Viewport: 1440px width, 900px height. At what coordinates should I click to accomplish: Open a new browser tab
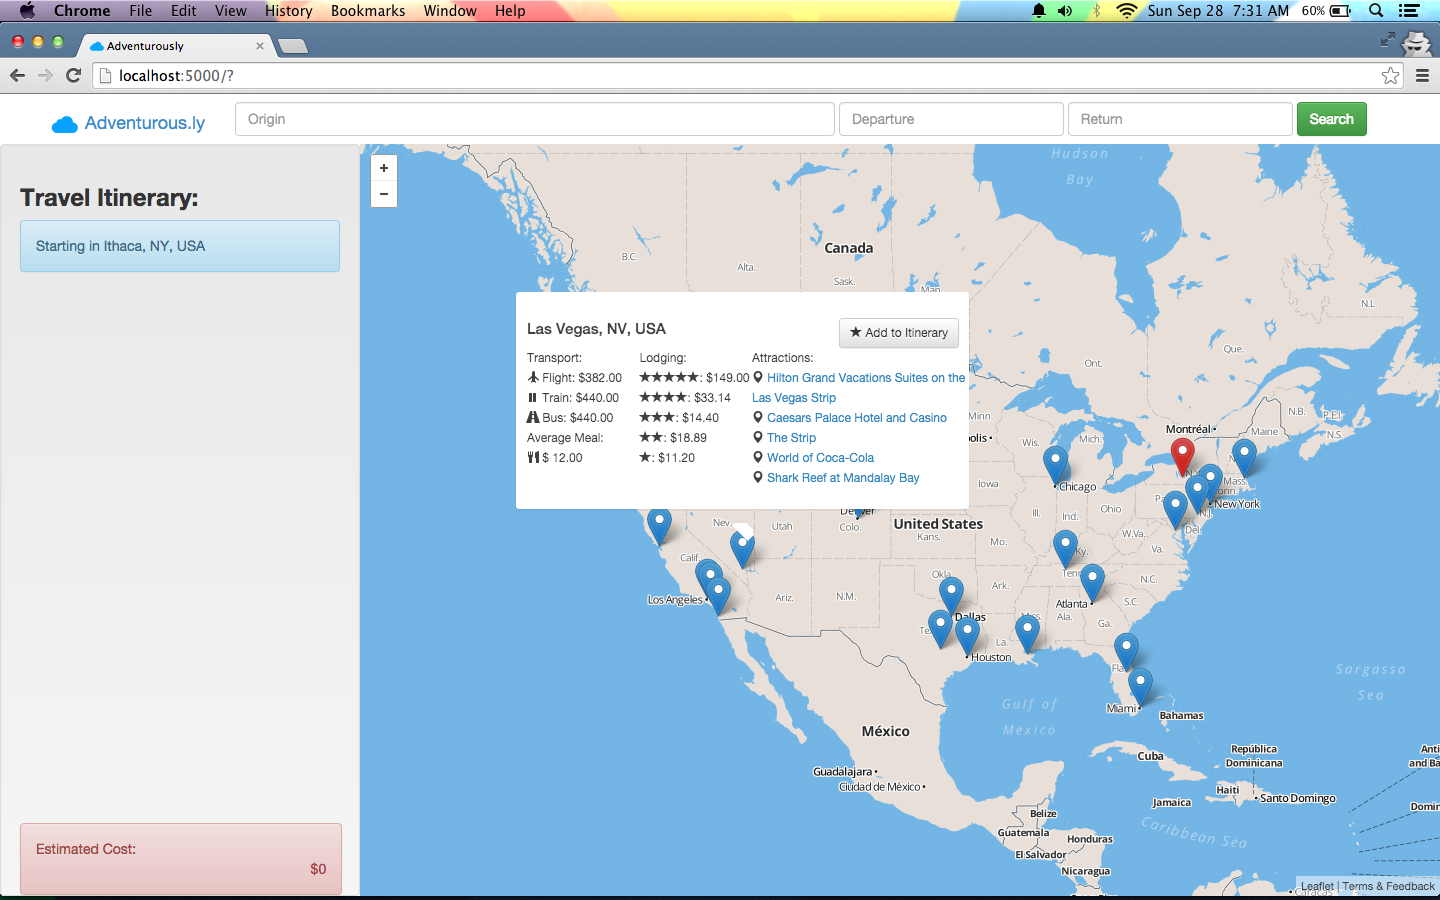(293, 46)
